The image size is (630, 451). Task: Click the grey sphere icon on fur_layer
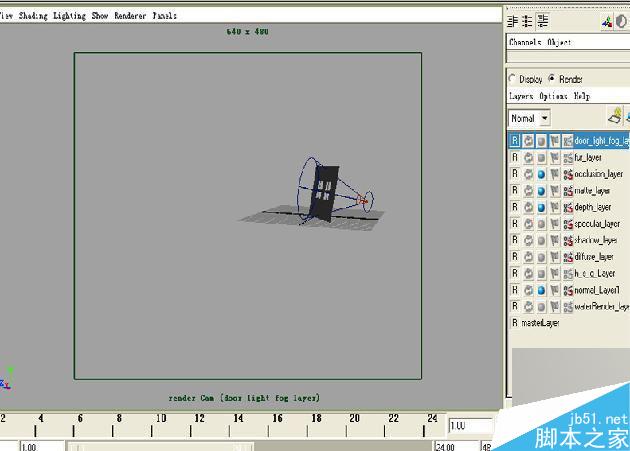coord(541,158)
